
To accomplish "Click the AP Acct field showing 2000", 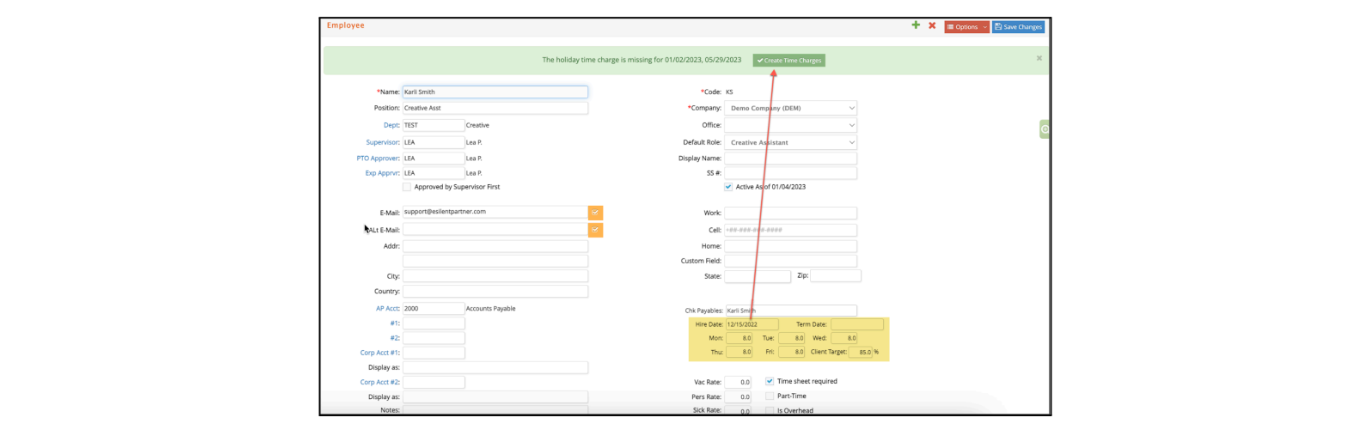I will [x=433, y=309].
